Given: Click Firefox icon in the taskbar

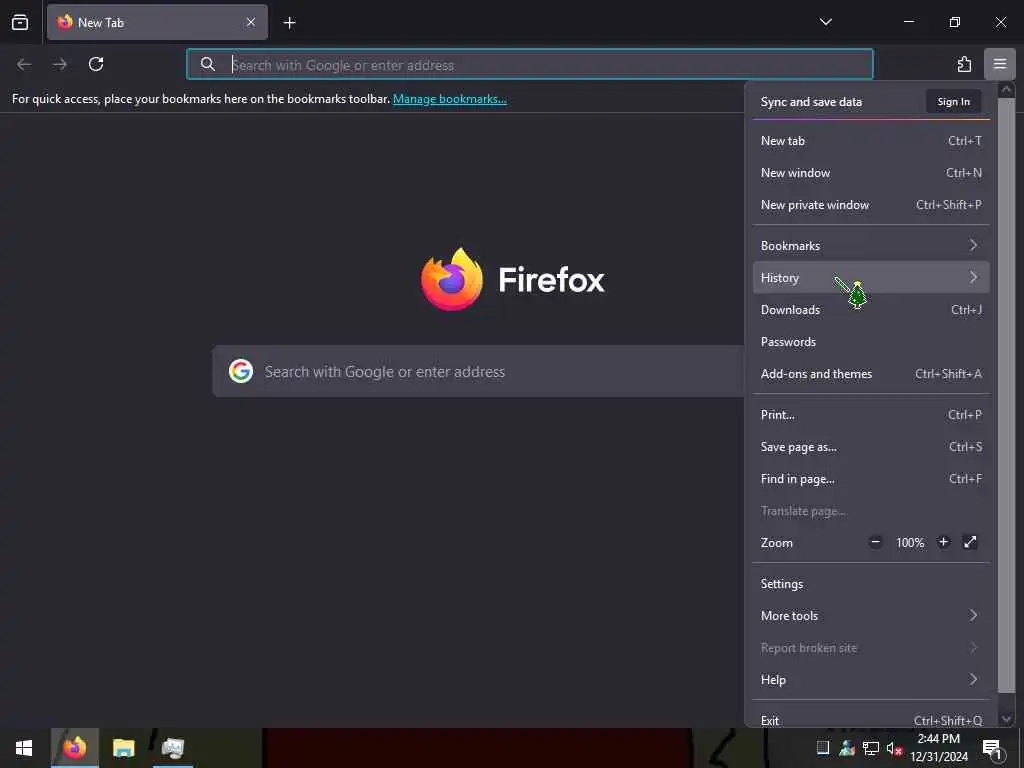Looking at the screenshot, I should point(74,748).
